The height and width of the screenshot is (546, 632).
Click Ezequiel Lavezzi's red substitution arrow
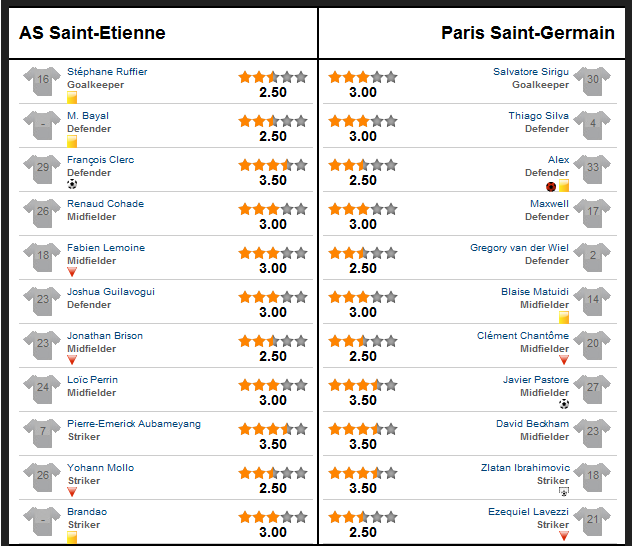pyautogui.click(x=564, y=536)
